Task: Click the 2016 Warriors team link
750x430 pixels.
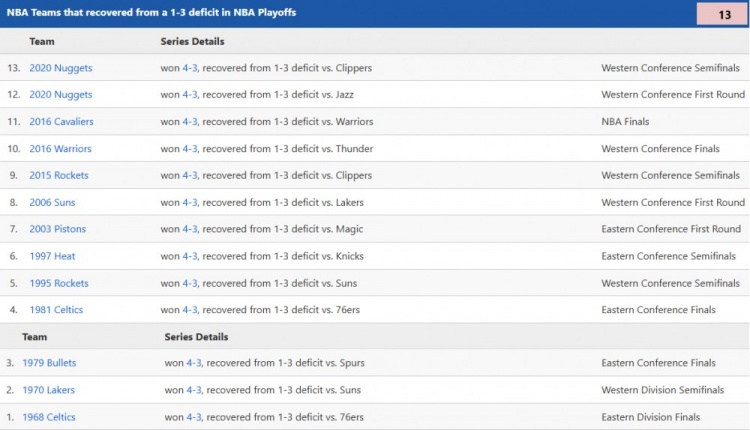Action: (x=60, y=149)
